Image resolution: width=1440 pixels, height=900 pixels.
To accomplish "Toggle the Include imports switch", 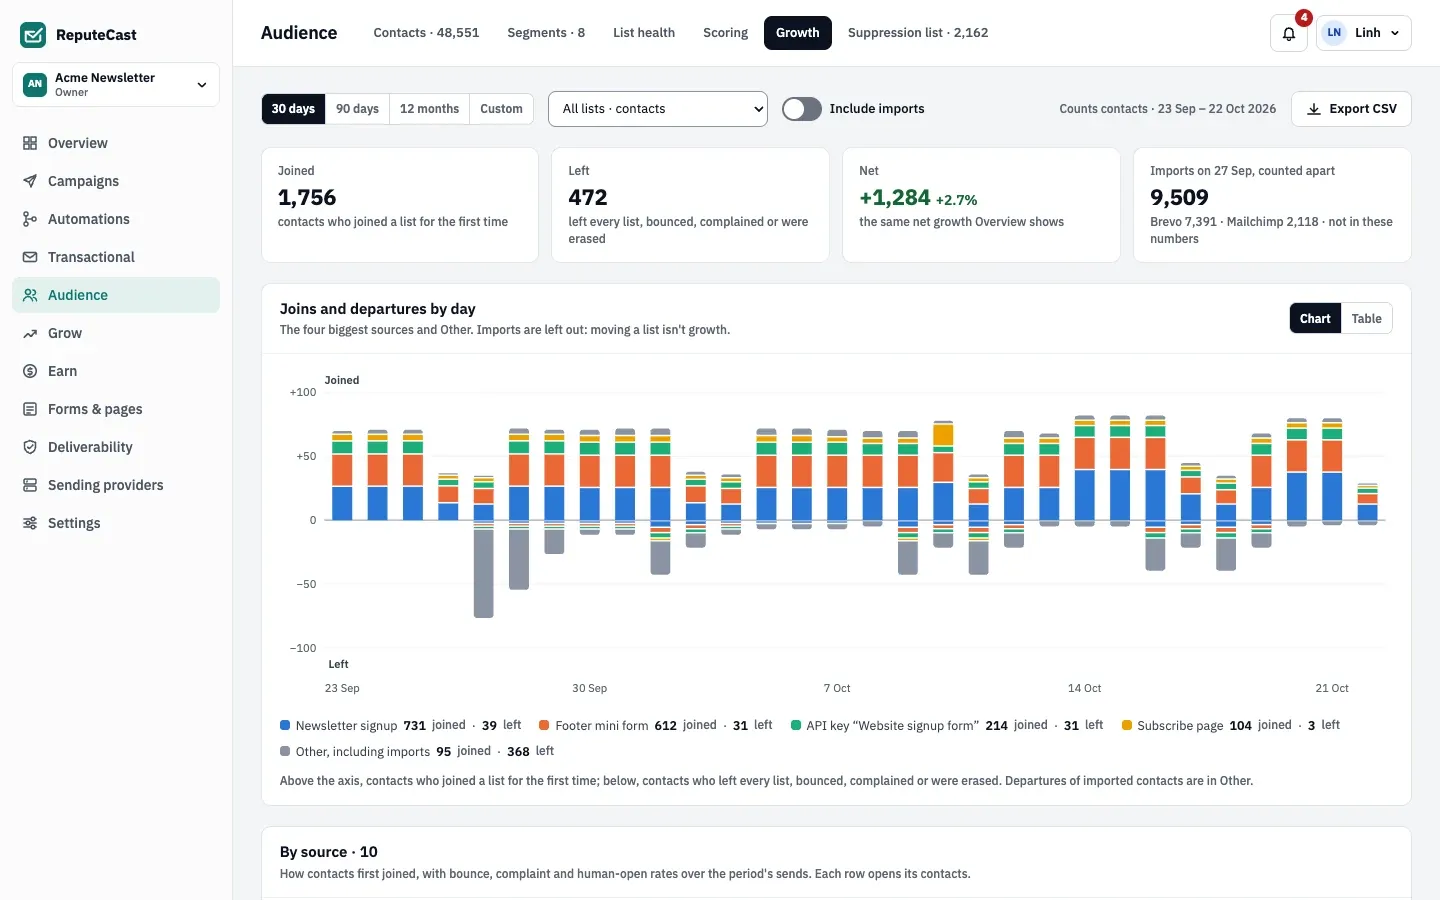I will coord(801,109).
